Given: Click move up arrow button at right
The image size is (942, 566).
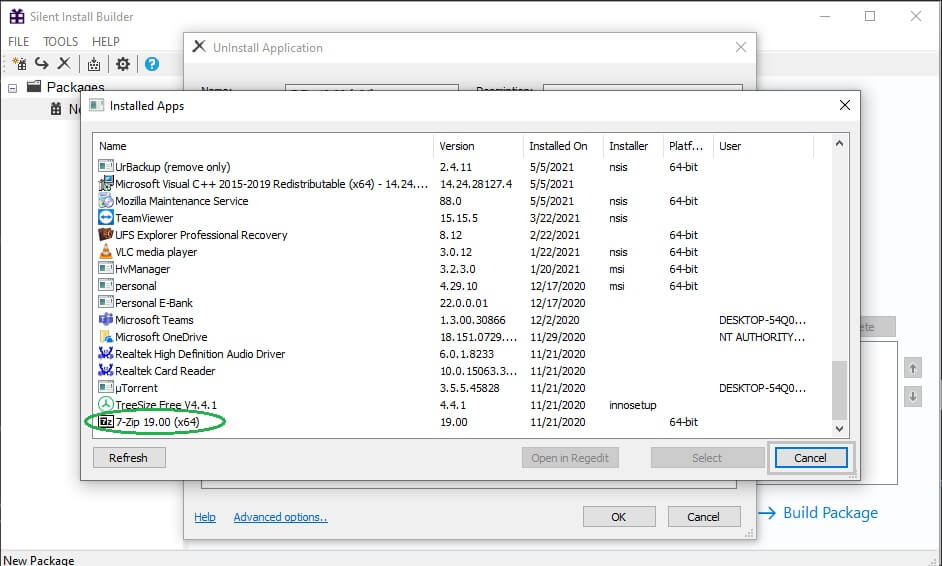Looking at the screenshot, I should (913, 368).
